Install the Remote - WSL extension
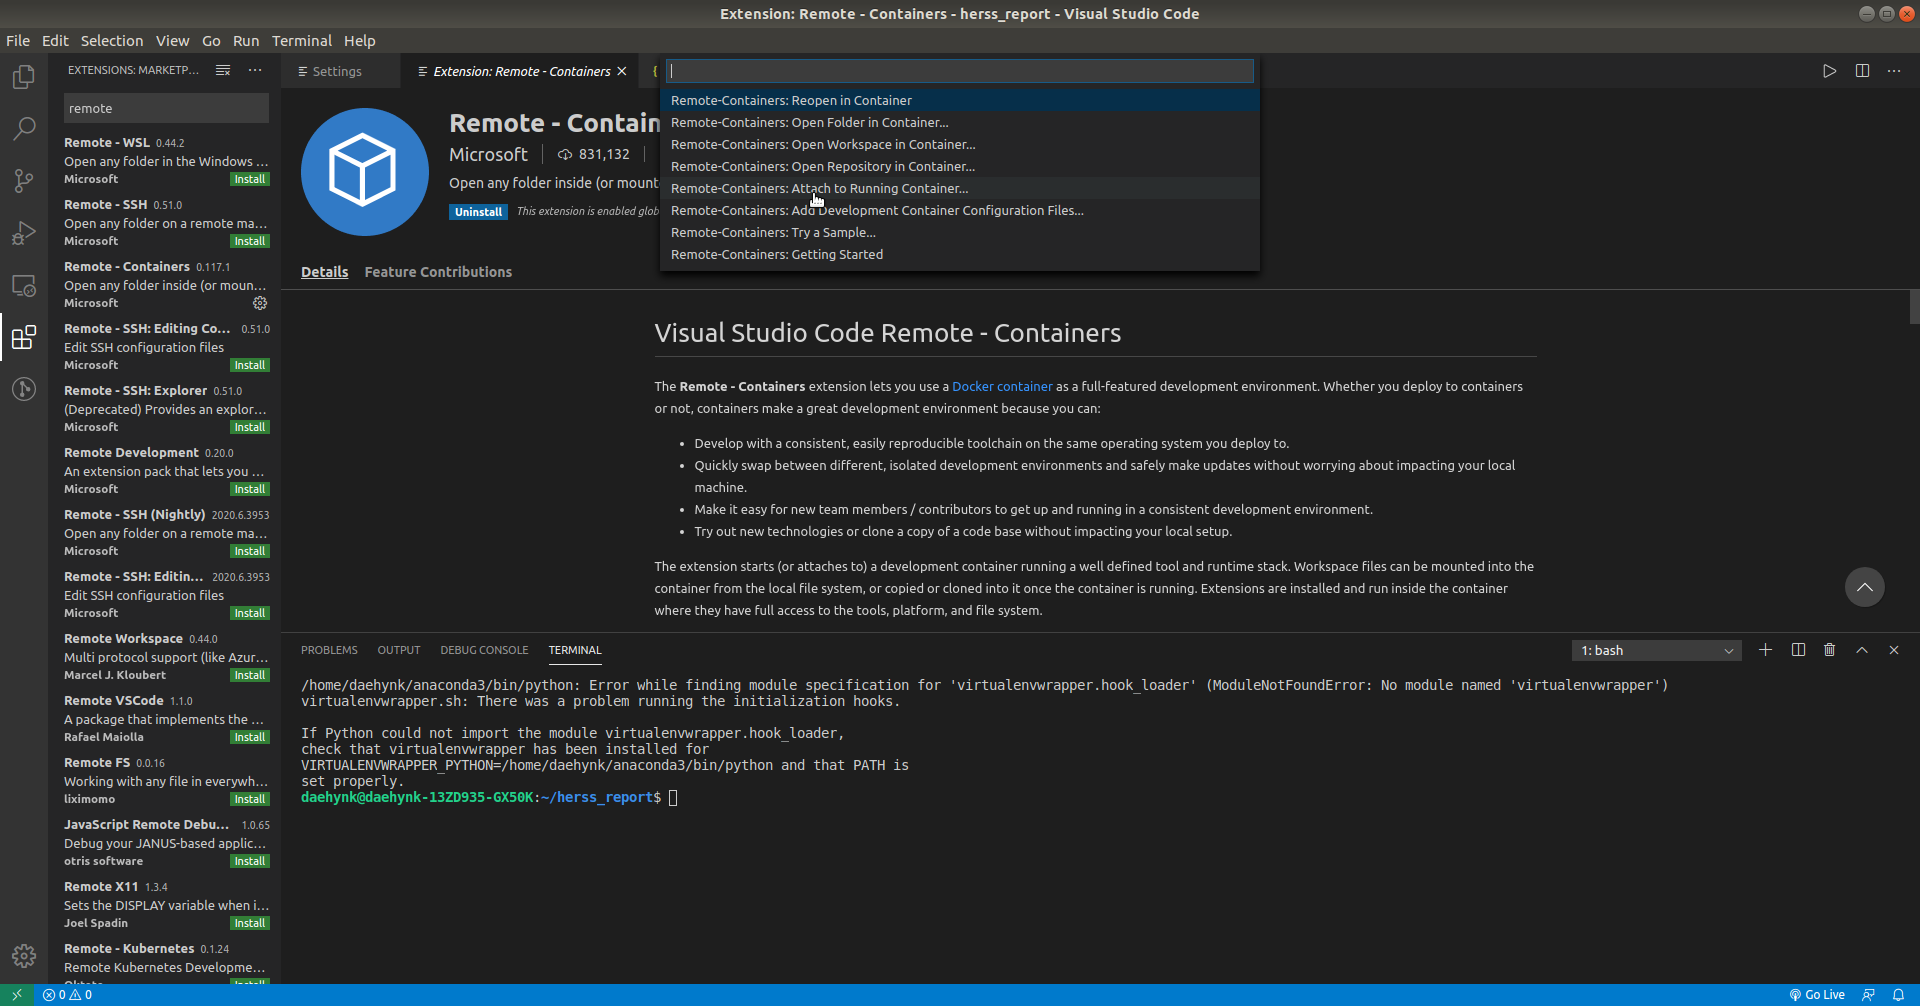The width and height of the screenshot is (1920, 1006). coord(250,180)
